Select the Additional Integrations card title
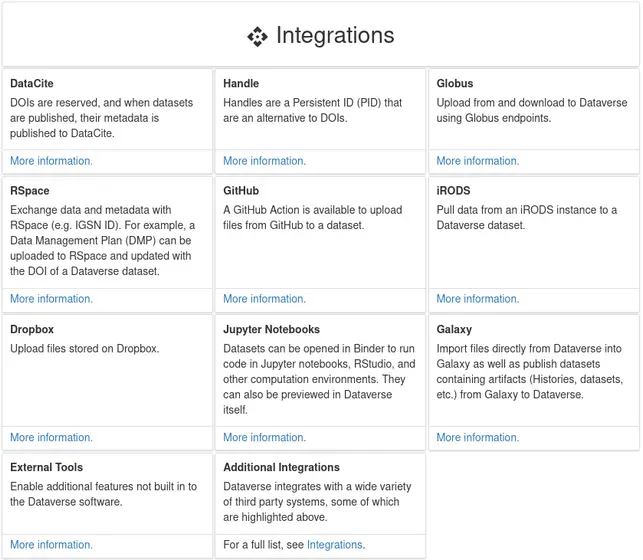The image size is (643, 560). click(x=281, y=467)
